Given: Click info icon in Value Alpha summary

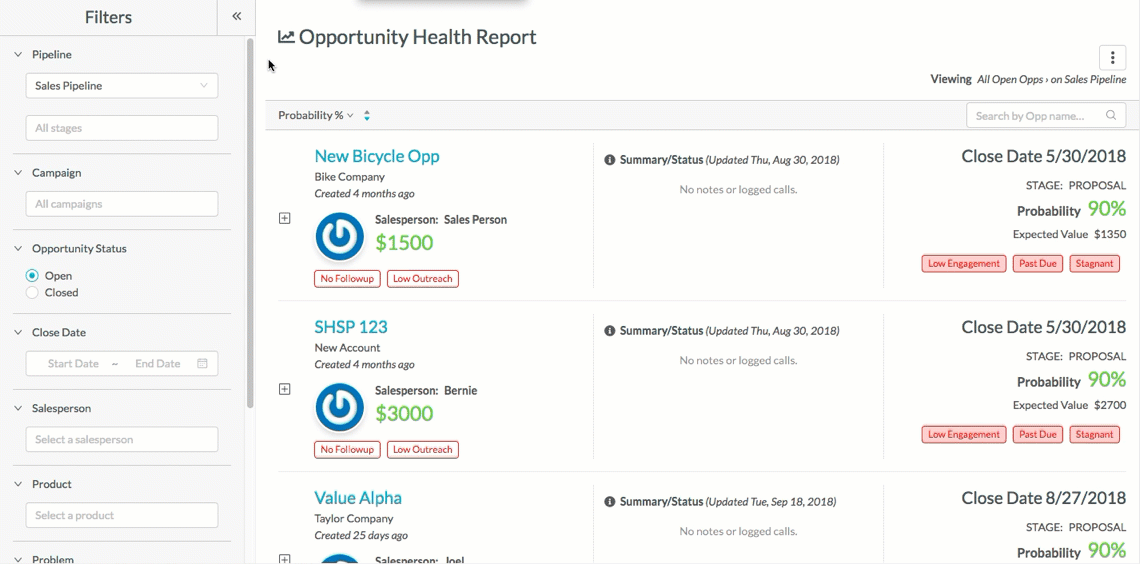Looking at the screenshot, I should (x=610, y=501).
